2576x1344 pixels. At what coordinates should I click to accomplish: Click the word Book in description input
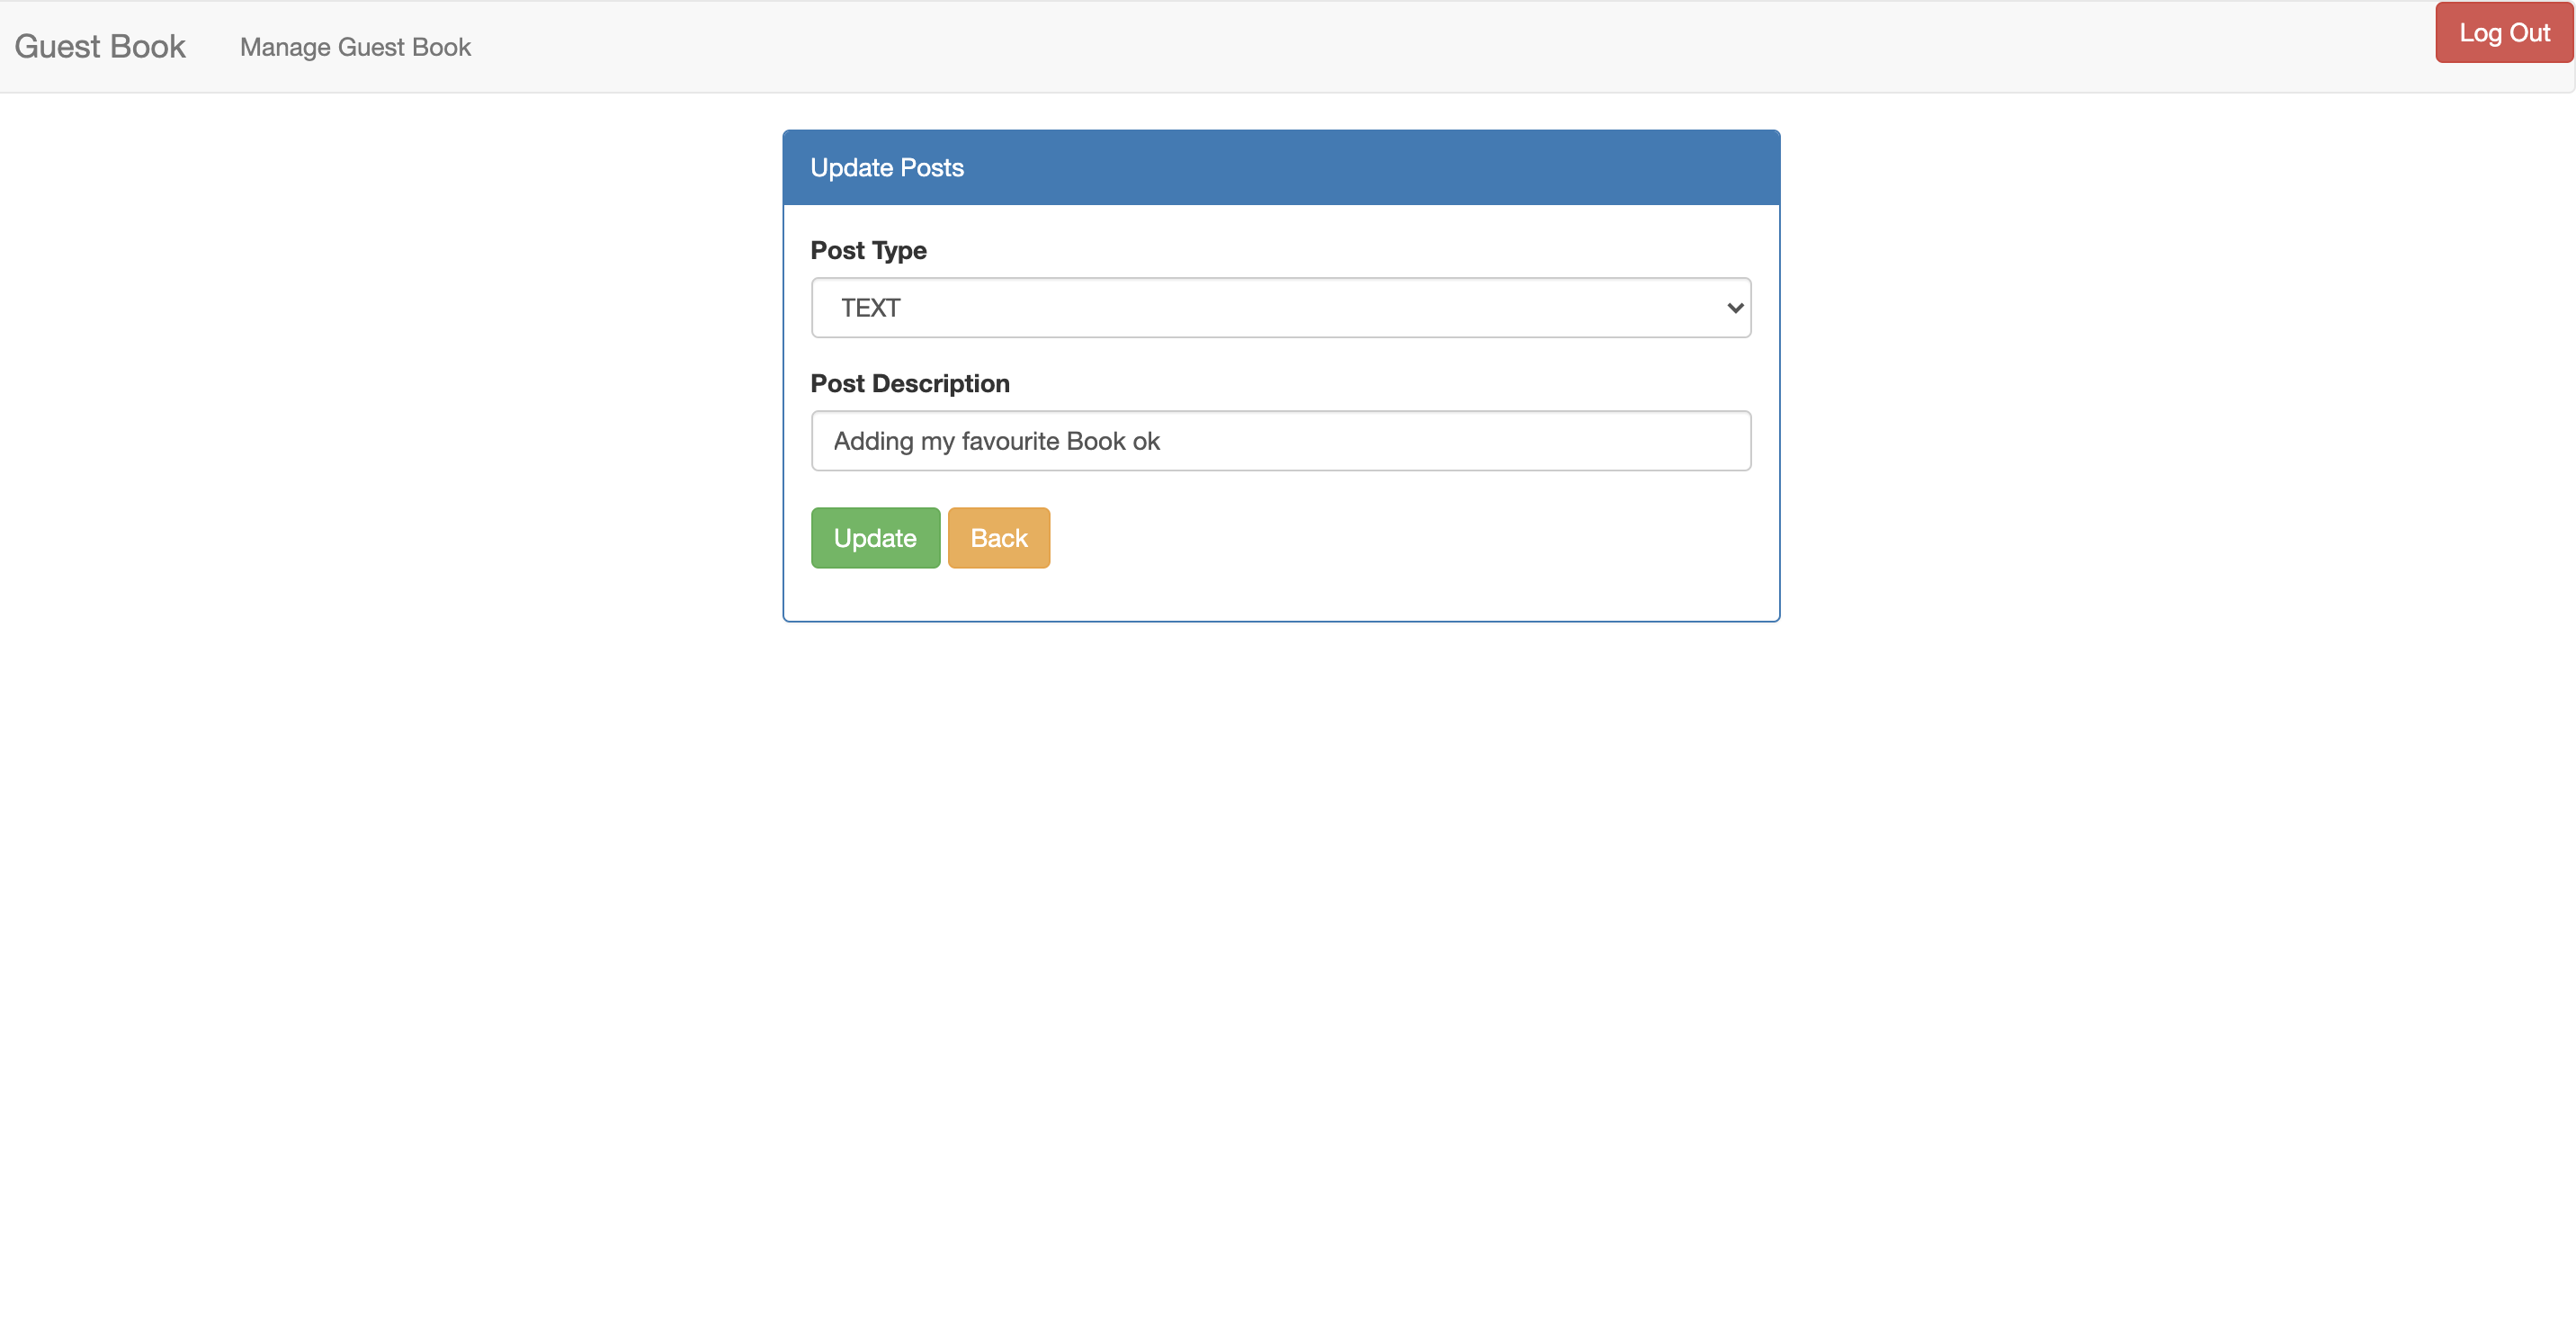1095,441
